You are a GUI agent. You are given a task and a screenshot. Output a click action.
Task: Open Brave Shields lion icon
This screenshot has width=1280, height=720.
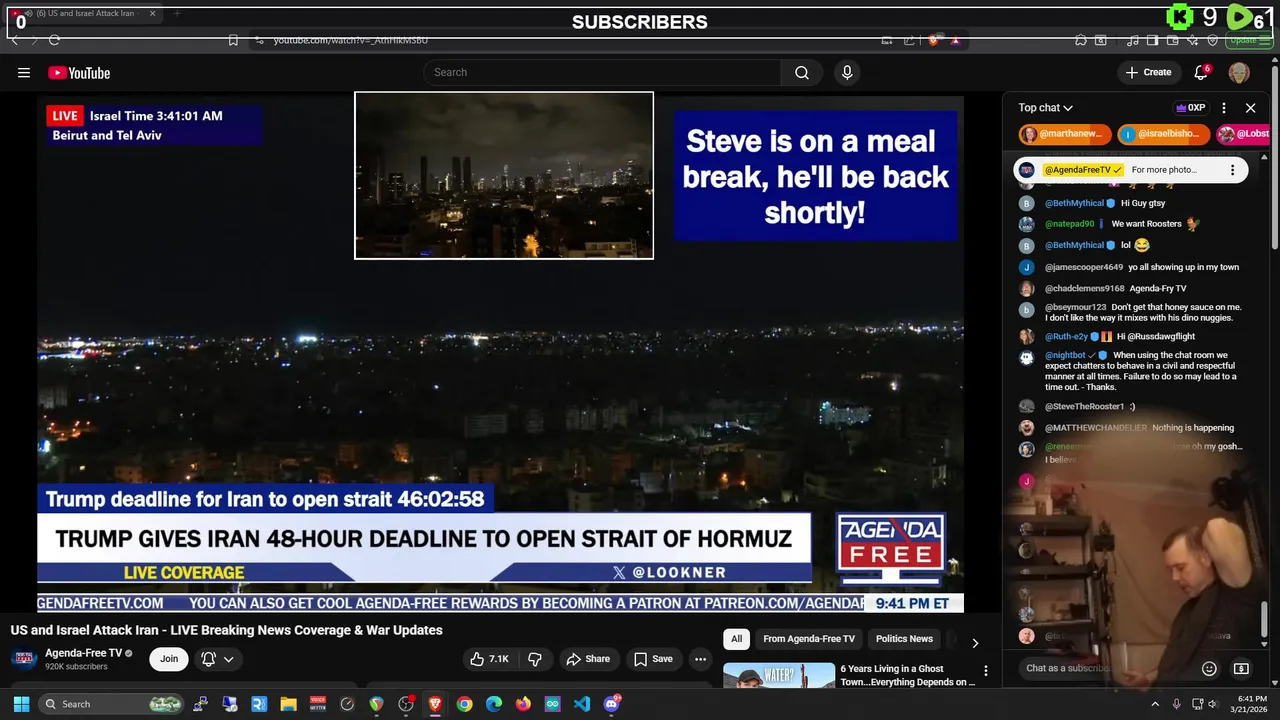(x=933, y=40)
